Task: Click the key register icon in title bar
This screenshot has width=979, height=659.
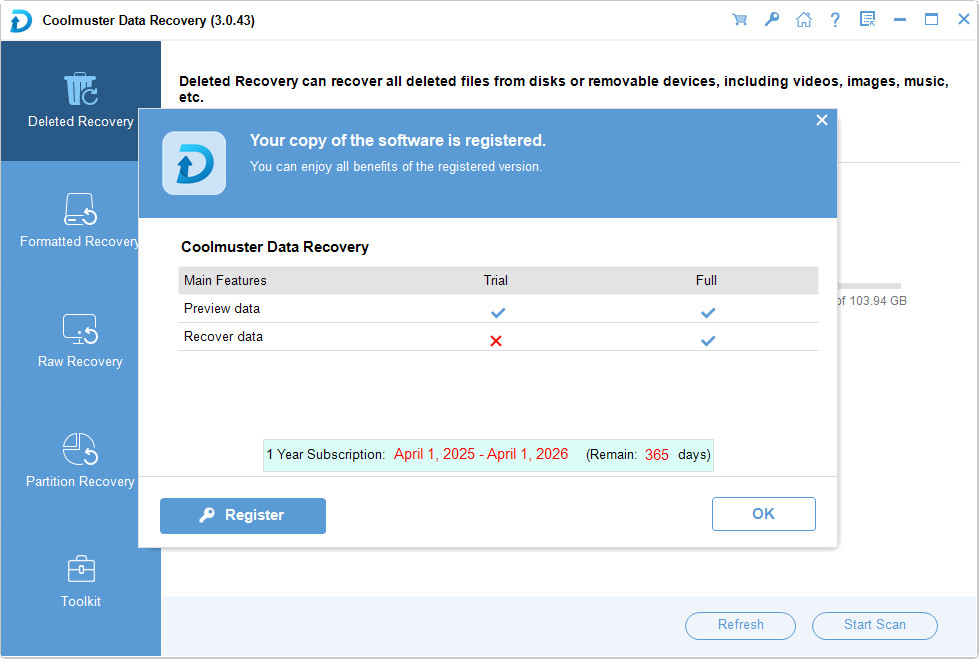Action: (x=772, y=20)
